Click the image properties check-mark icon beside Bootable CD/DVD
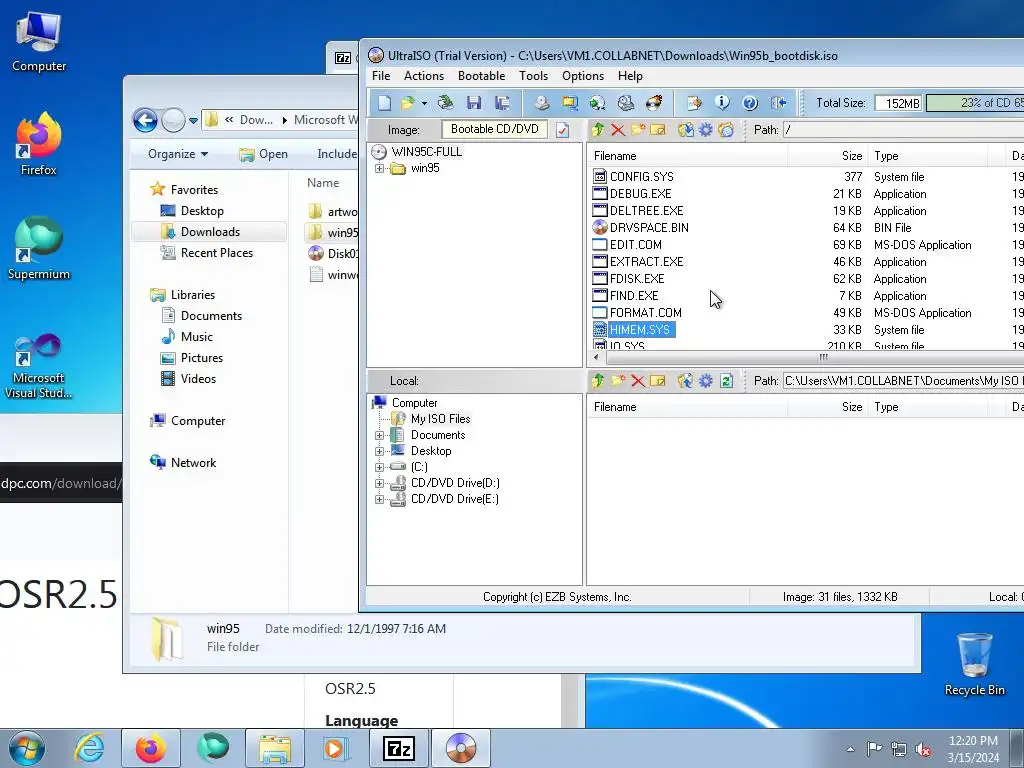The width and height of the screenshot is (1024, 768). click(562, 130)
